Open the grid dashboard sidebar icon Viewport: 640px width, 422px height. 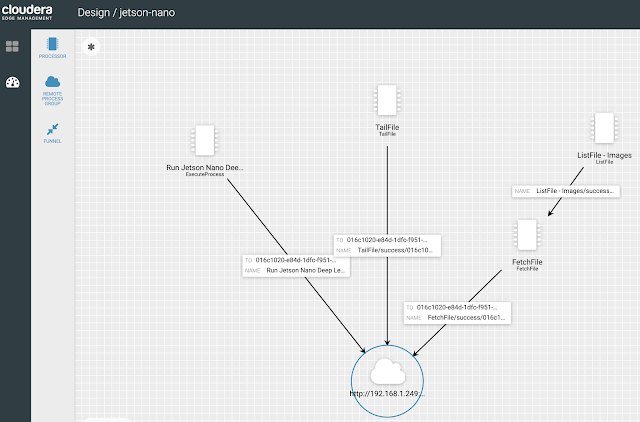click(12, 47)
